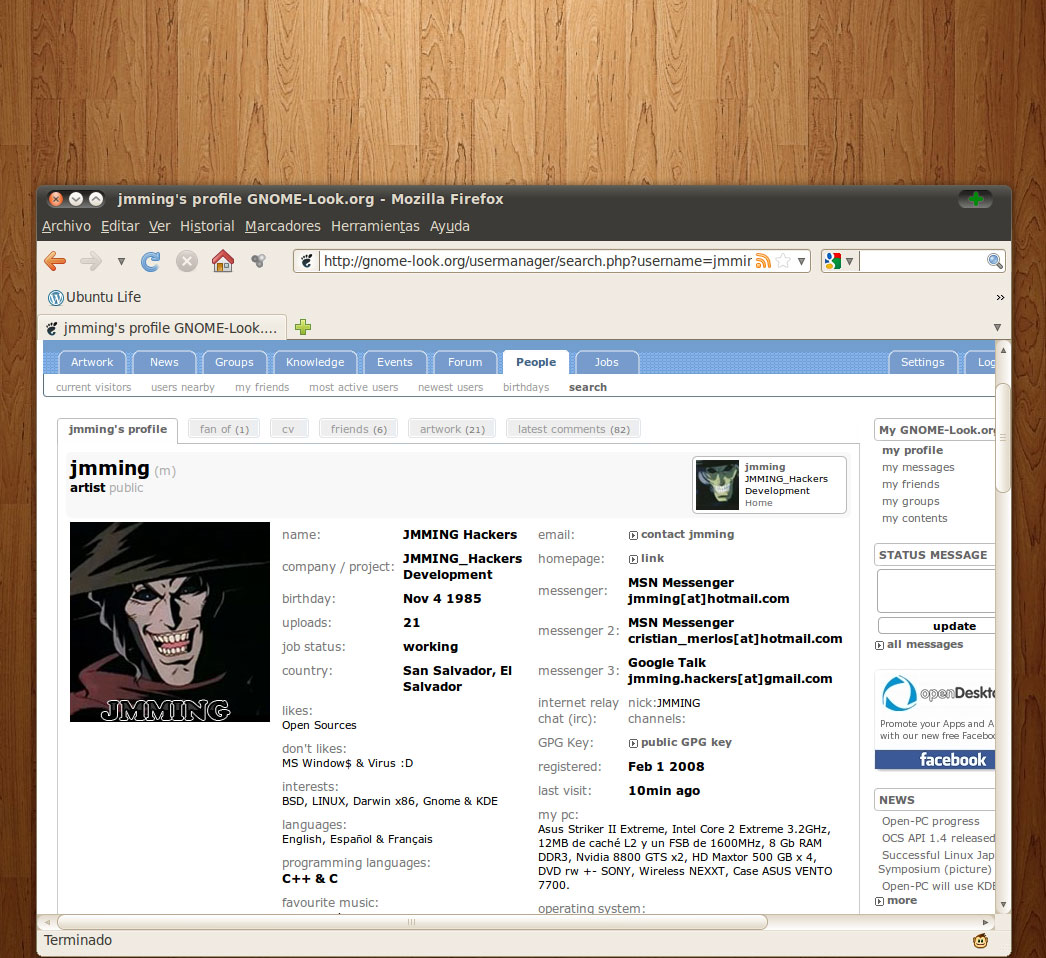Open the address bar history dropdown

click(x=801, y=262)
